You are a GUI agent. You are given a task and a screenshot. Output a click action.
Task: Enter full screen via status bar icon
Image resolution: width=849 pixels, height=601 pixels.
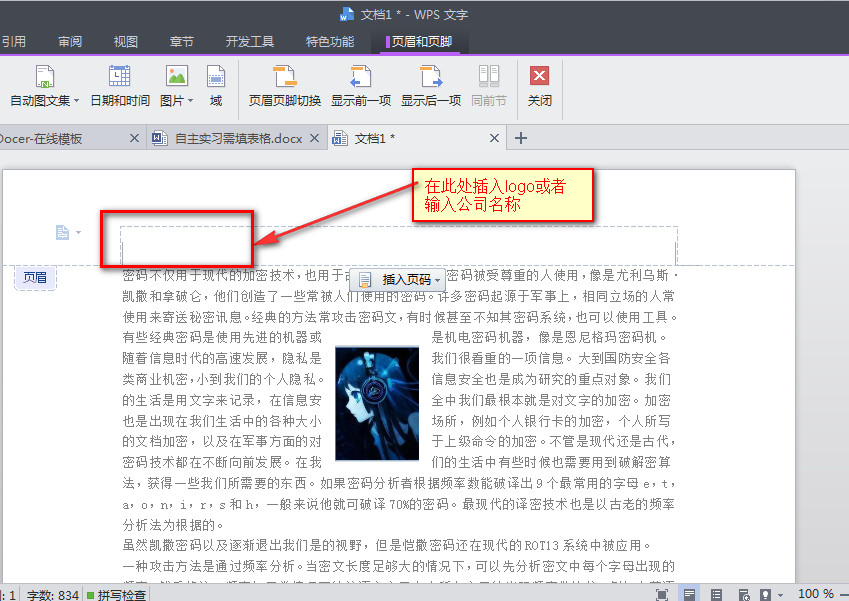662,593
